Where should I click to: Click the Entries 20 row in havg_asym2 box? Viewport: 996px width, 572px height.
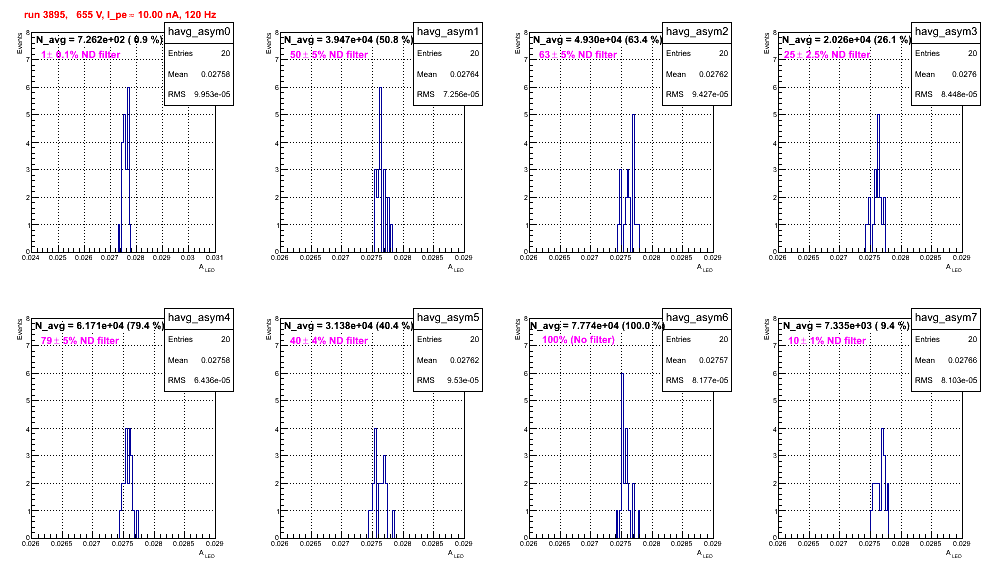(x=697, y=53)
